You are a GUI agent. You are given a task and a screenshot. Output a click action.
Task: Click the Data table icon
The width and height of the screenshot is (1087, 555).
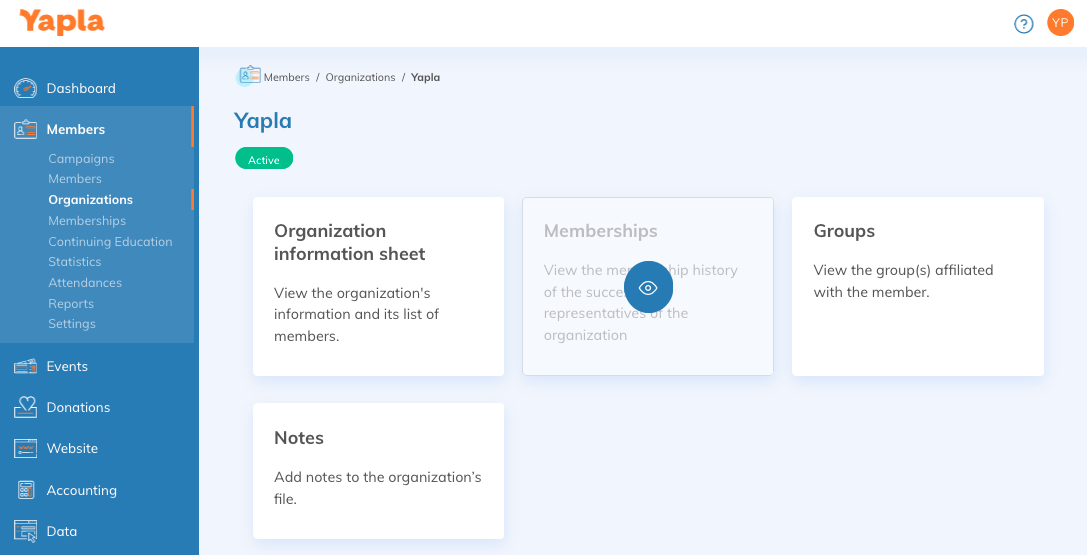point(26,531)
